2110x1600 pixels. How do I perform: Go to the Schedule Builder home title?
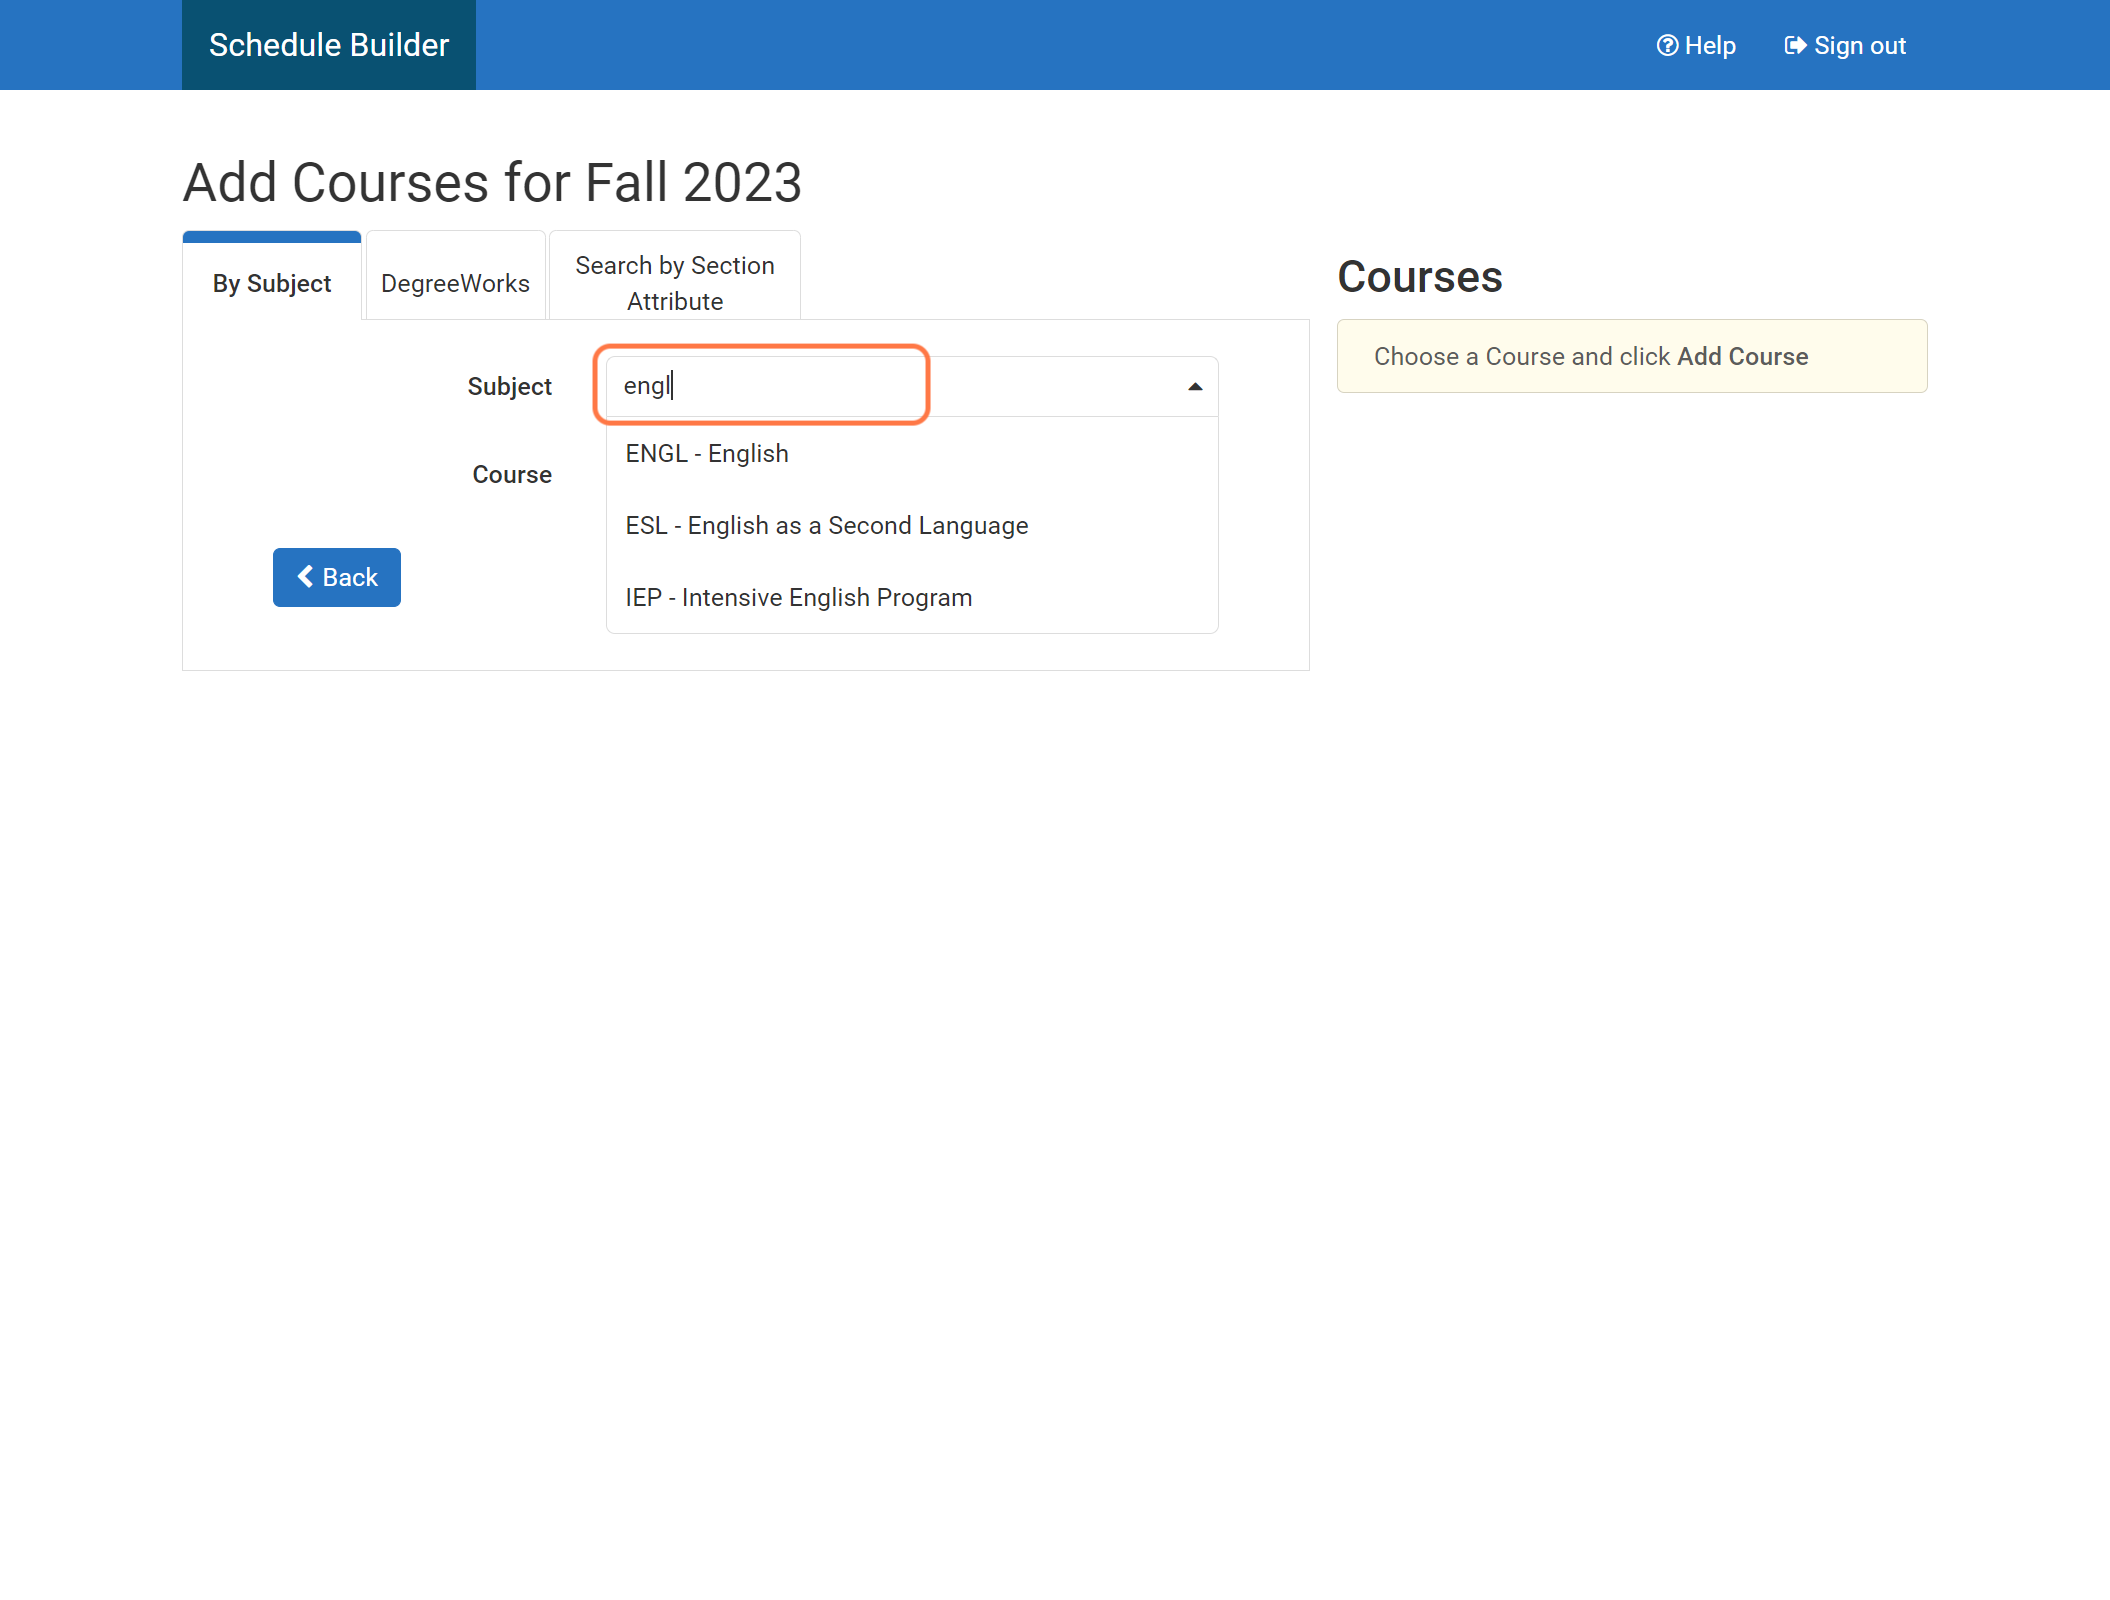tap(329, 45)
